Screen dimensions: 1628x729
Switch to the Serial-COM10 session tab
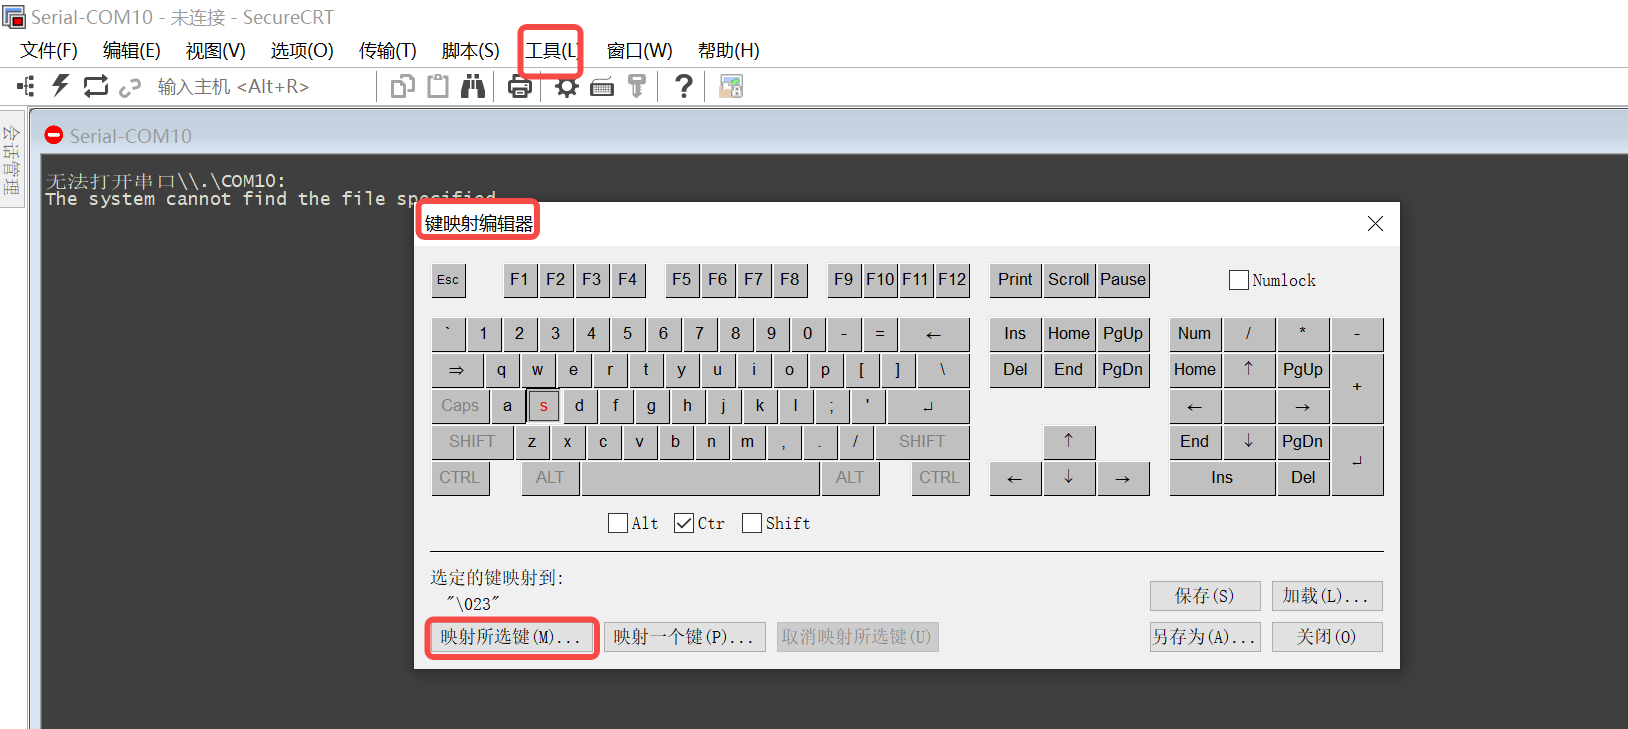131,136
